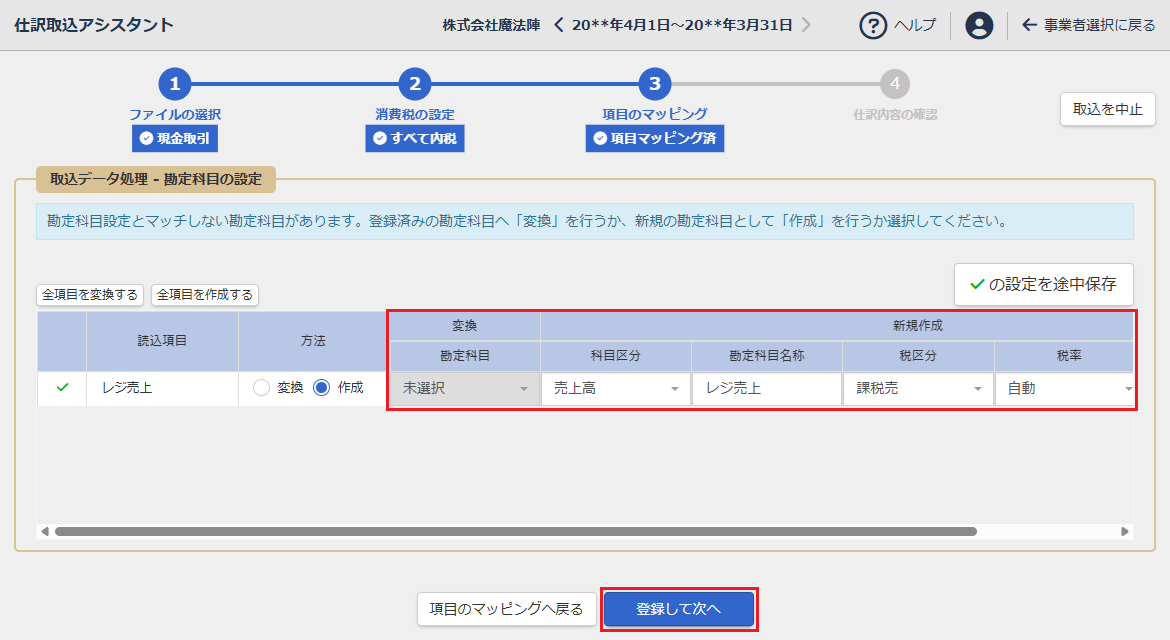The height and width of the screenshot is (640, 1170).
Task: Click the すべて内税 step badge
Action: [x=415, y=139]
